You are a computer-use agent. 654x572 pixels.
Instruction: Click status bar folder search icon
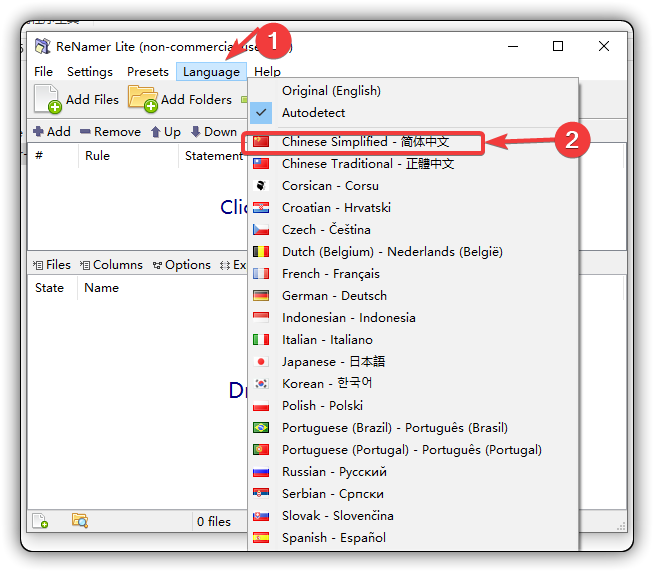coord(80,521)
